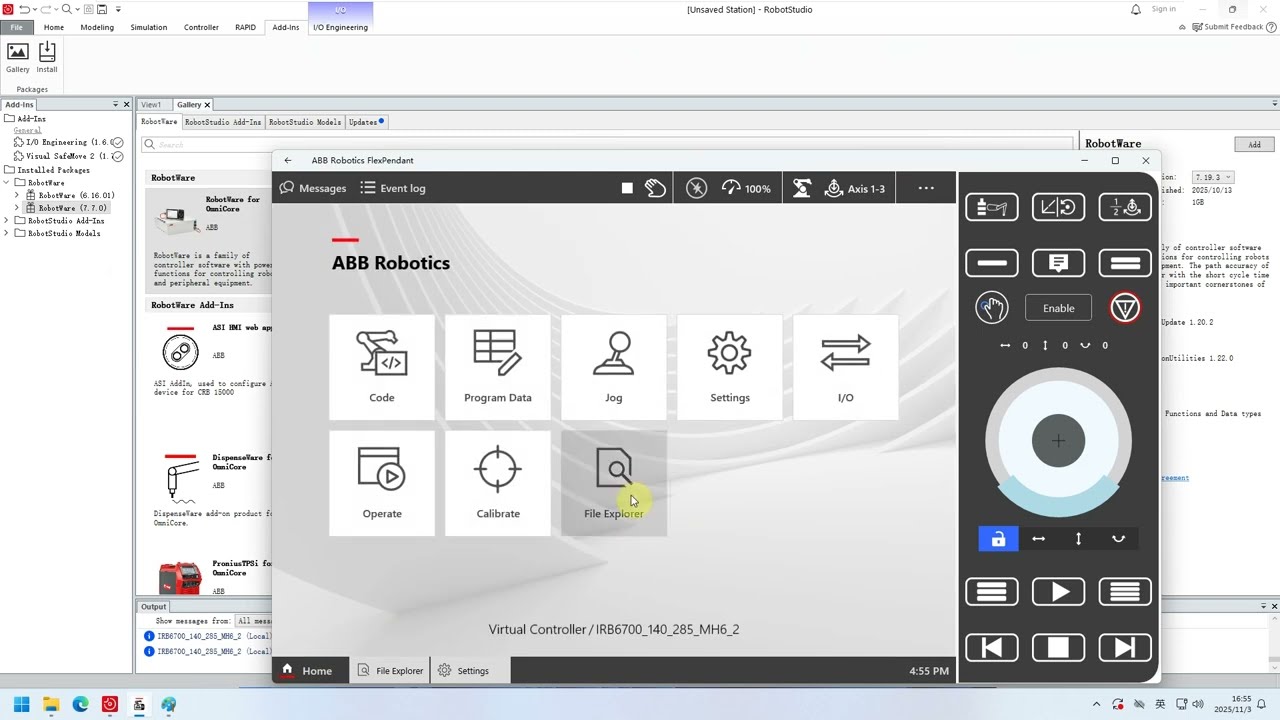Click the white stop square in status bar

627,188
